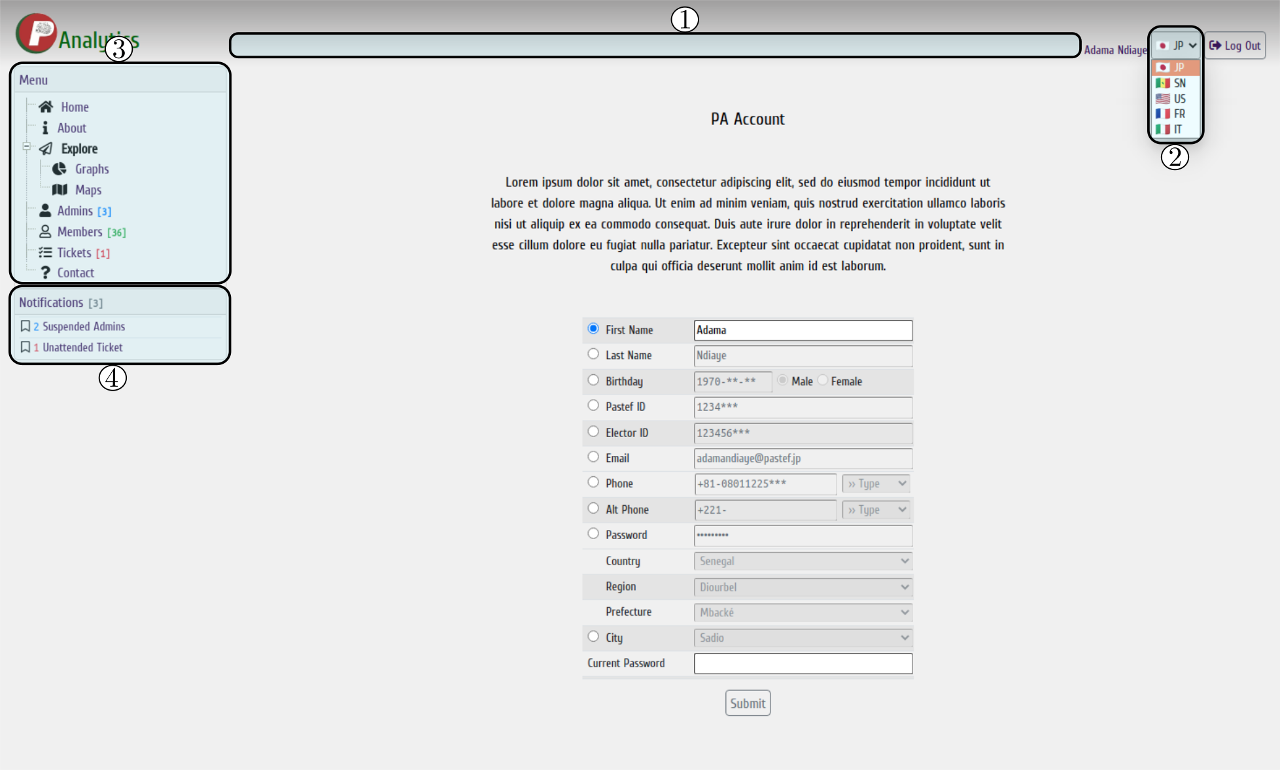Click the PA Analytics logo
The width and height of the screenshot is (1280, 770).
(36, 32)
